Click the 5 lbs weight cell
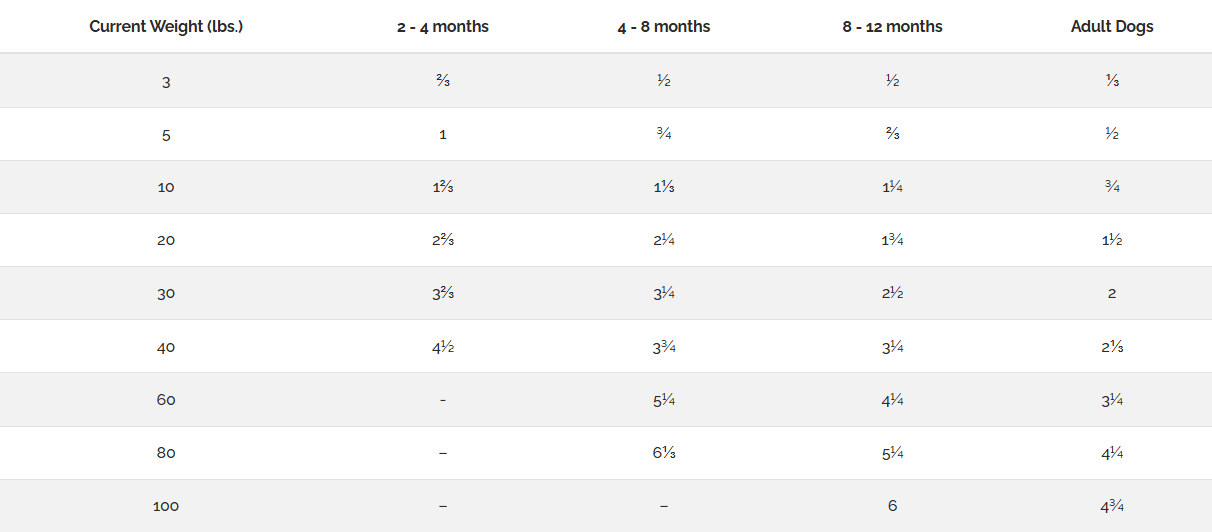The width and height of the screenshot is (1212, 532). click(x=166, y=134)
